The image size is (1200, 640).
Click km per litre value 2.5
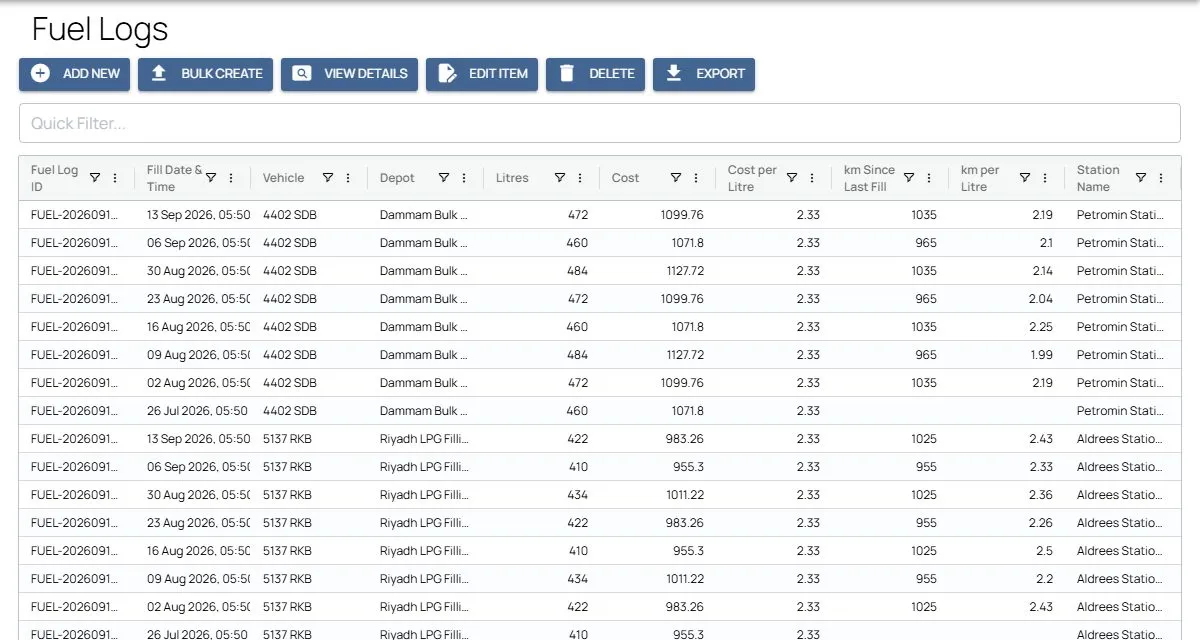click(x=1045, y=551)
